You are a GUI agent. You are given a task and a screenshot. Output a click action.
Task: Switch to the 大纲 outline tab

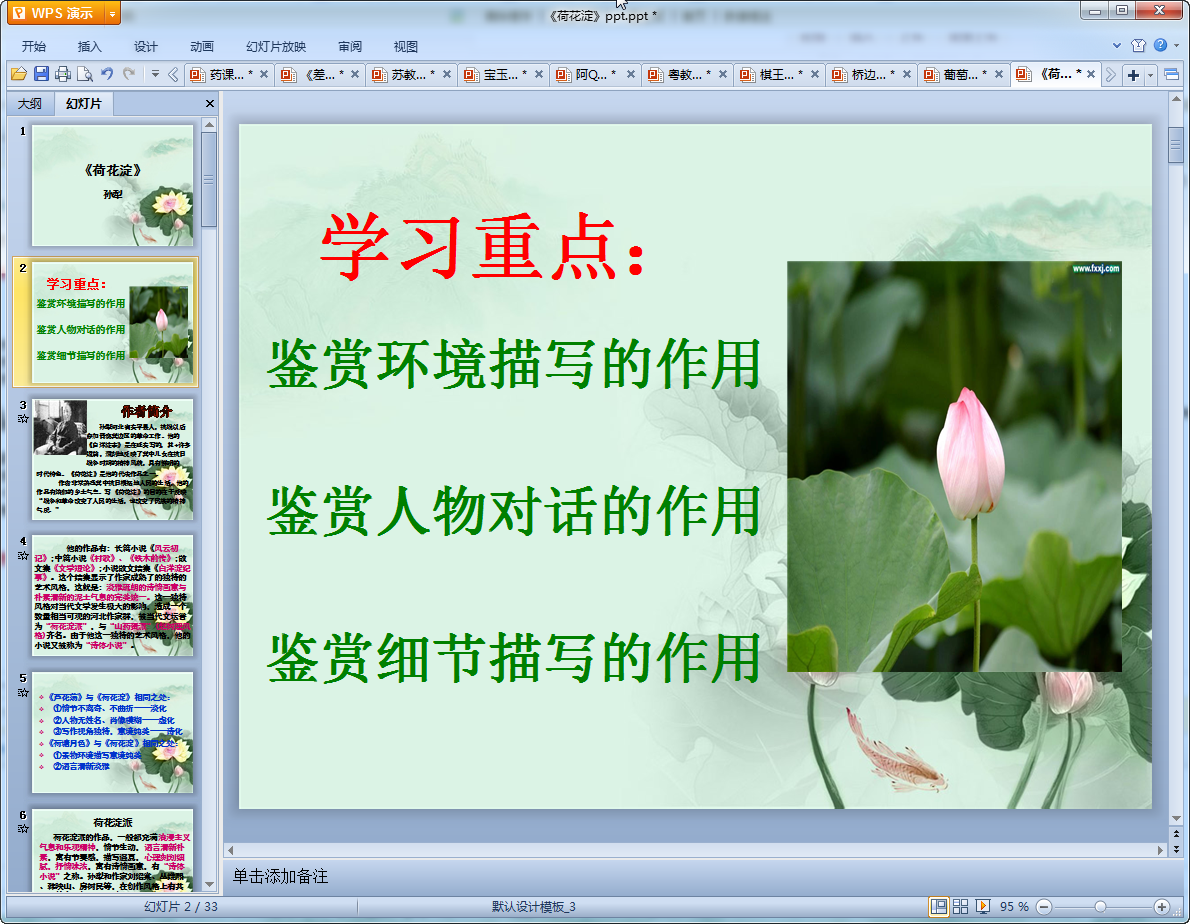click(30, 103)
